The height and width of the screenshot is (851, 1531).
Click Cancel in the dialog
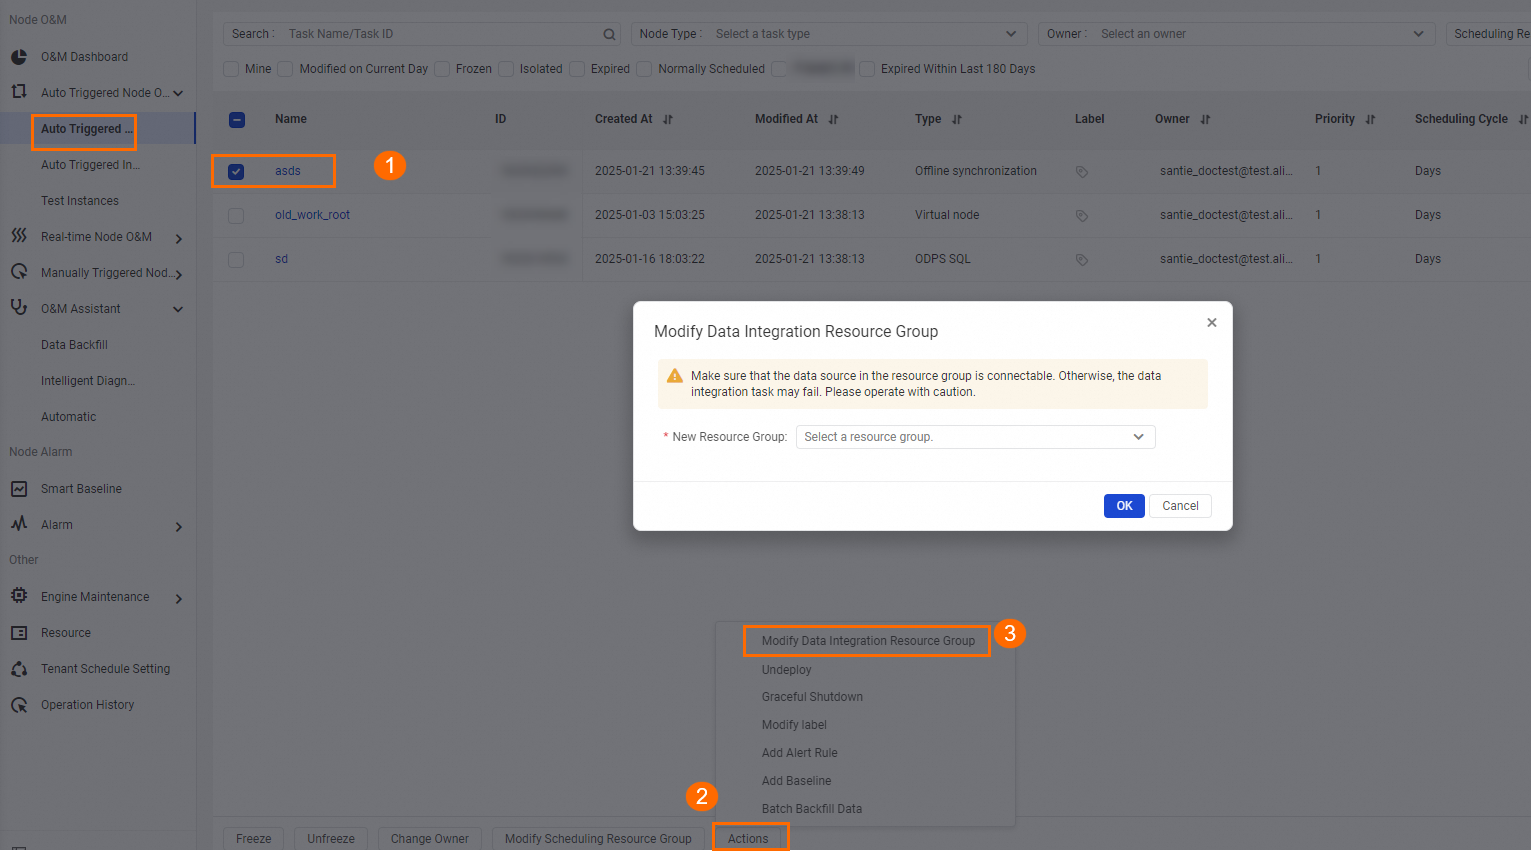[1180, 506]
